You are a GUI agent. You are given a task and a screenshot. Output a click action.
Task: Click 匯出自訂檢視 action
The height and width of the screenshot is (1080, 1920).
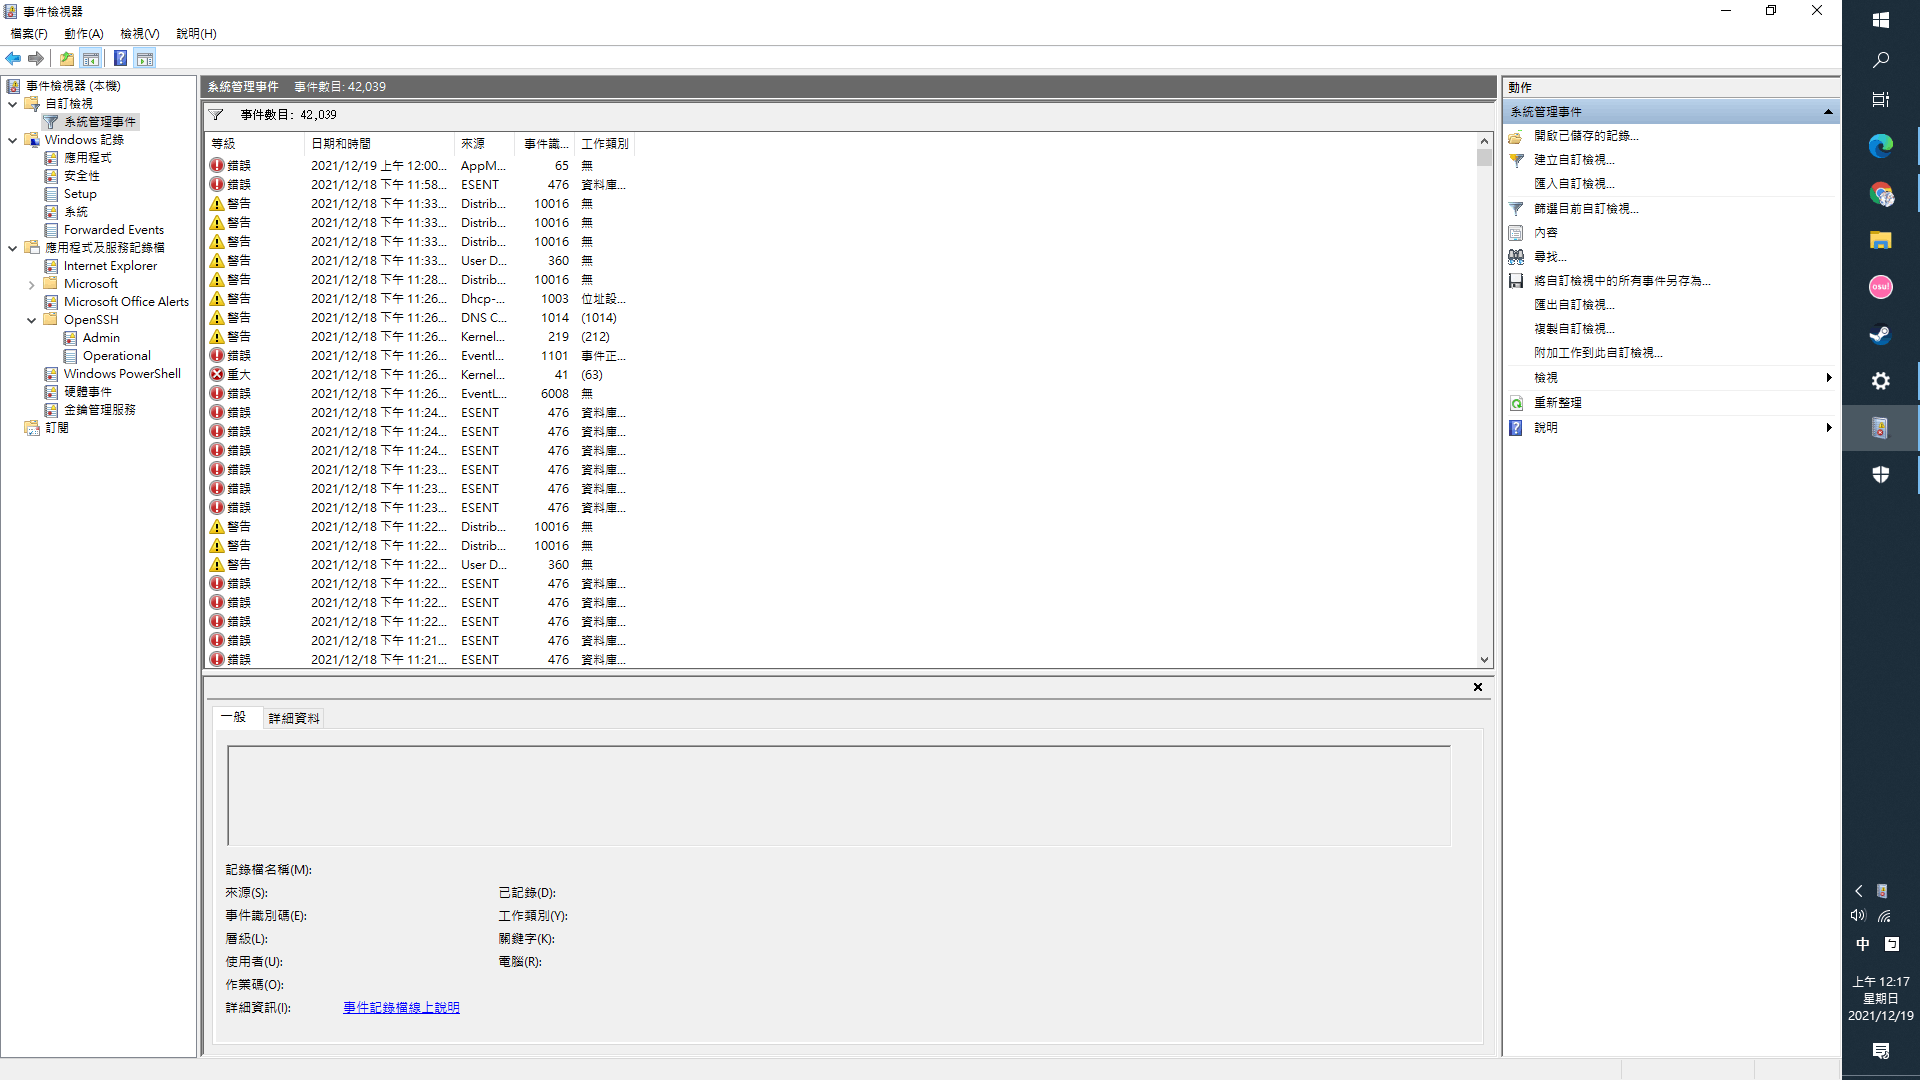click(1574, 305)
